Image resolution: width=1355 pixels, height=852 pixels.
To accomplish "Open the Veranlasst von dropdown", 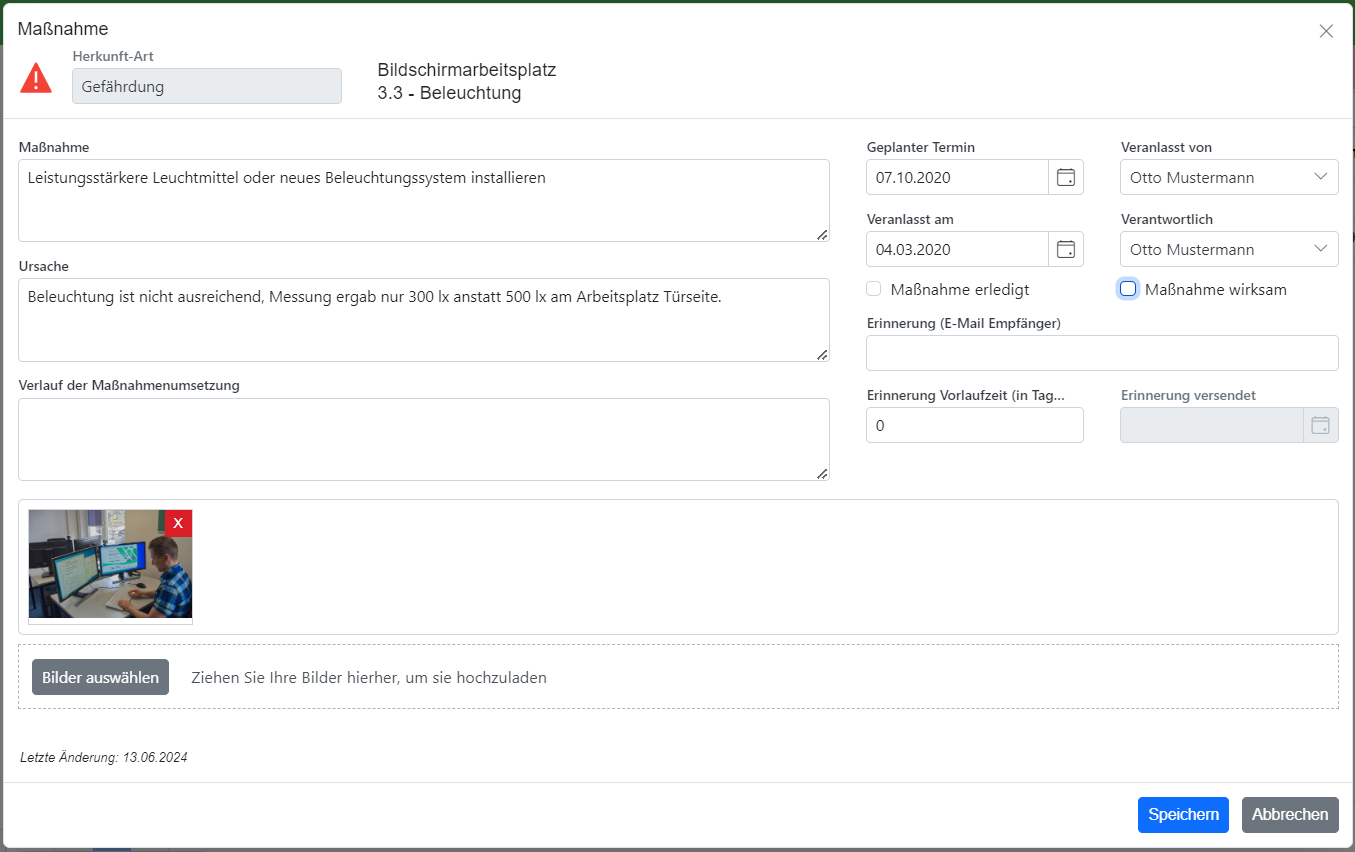I will tap(1229, 178).
